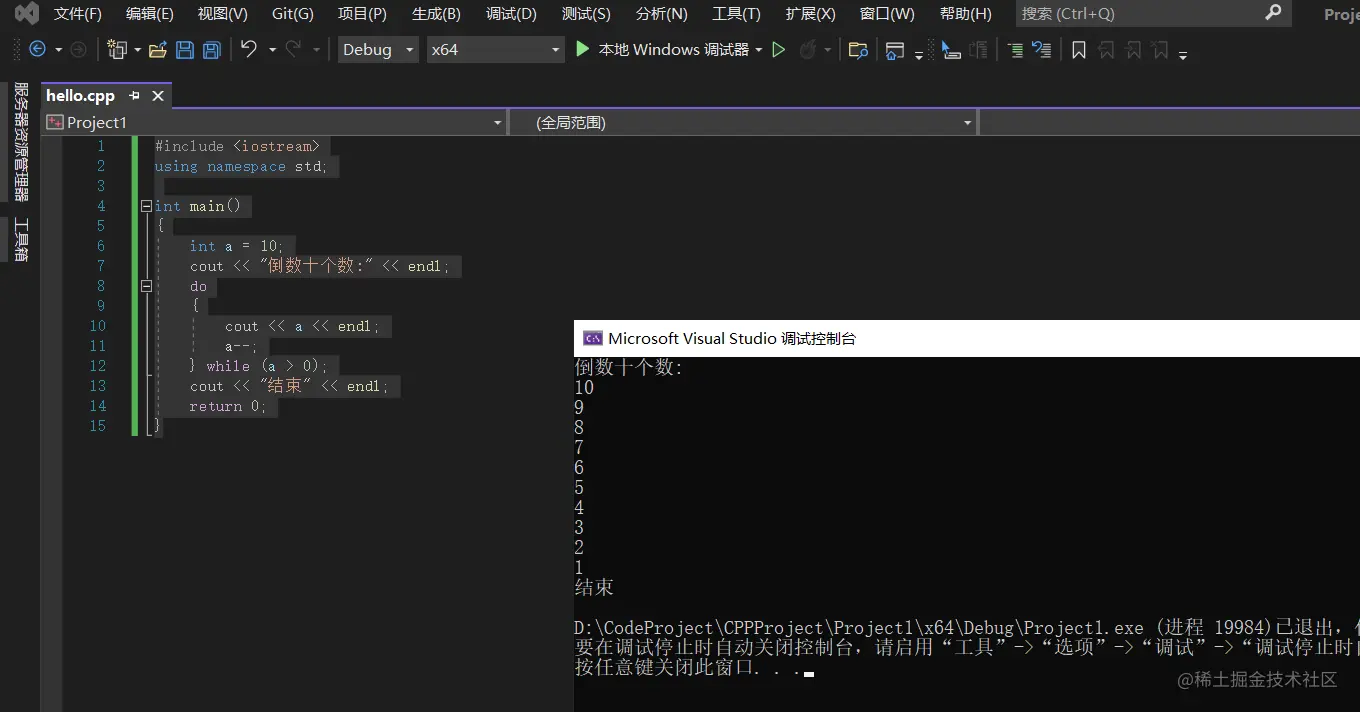Click the '结束' output line in console
Viewport: 1360px width, 712px height.
point(594,587)
